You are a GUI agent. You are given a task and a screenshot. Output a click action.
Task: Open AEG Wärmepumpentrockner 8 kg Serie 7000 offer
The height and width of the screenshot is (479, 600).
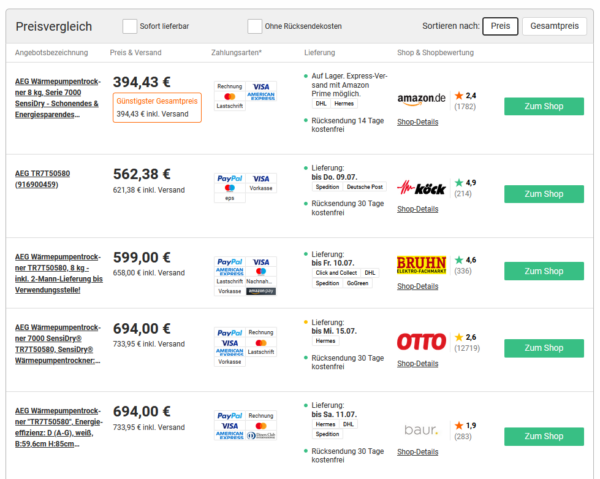(58, 98)
